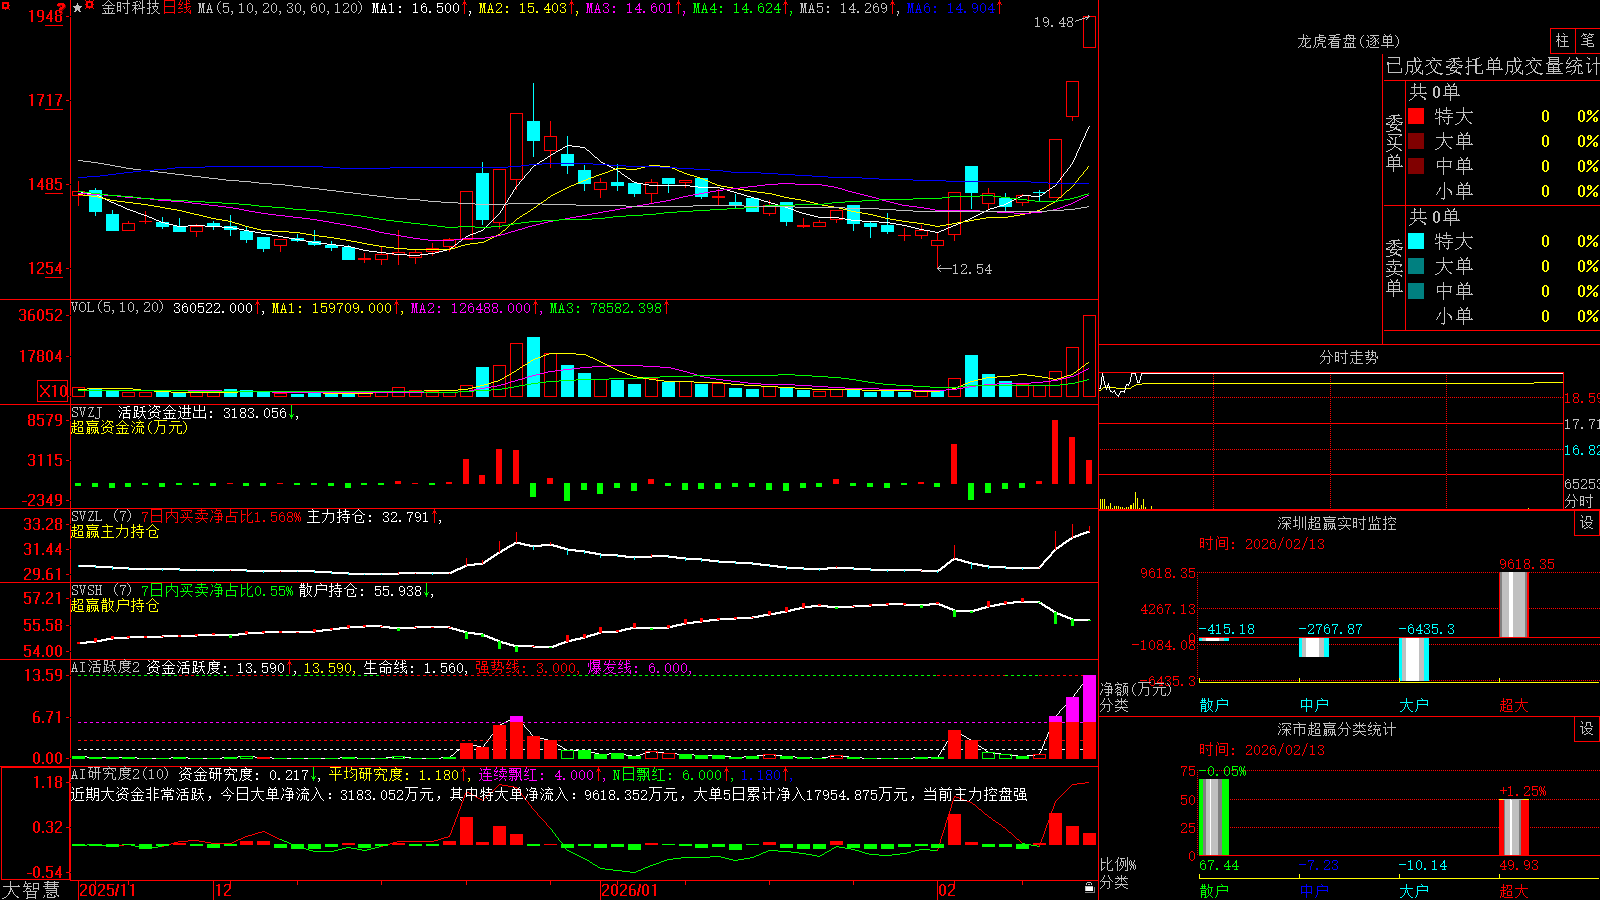
Task: Click the 散户 bar in 深市超赢分类统计 chart
Action: (1214, 817)
